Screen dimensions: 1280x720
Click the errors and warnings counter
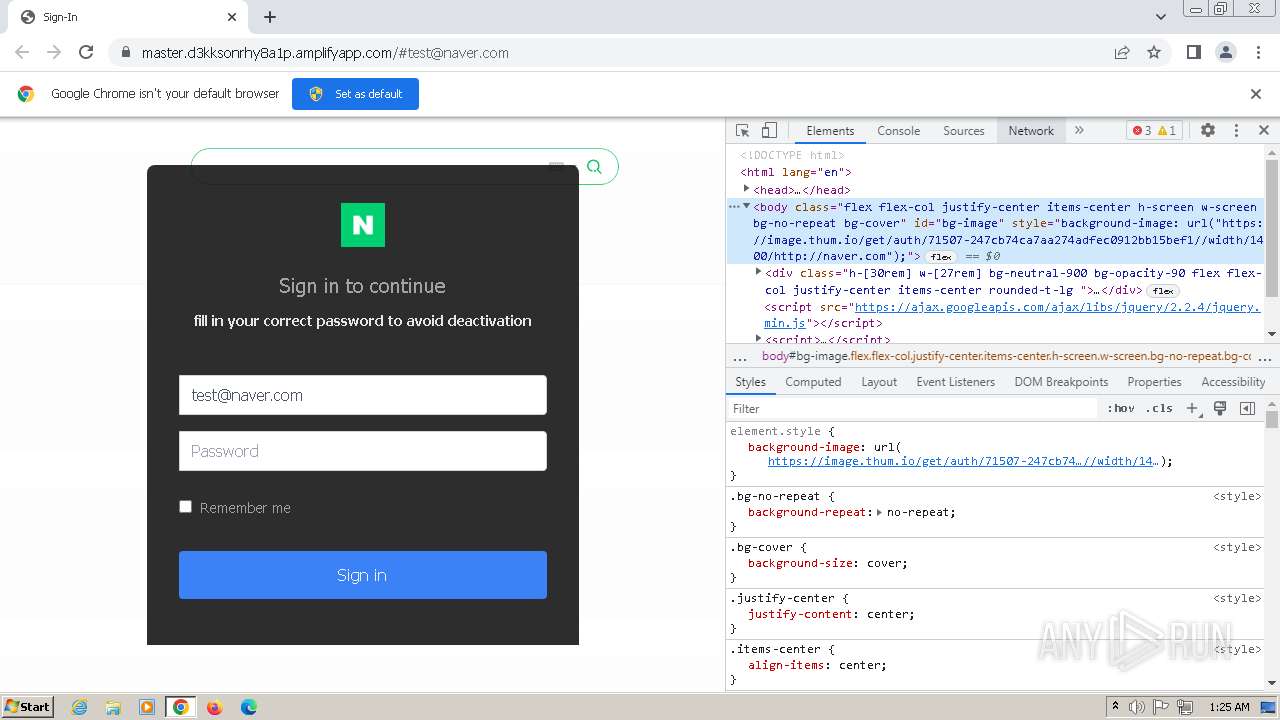point(1154,131)
